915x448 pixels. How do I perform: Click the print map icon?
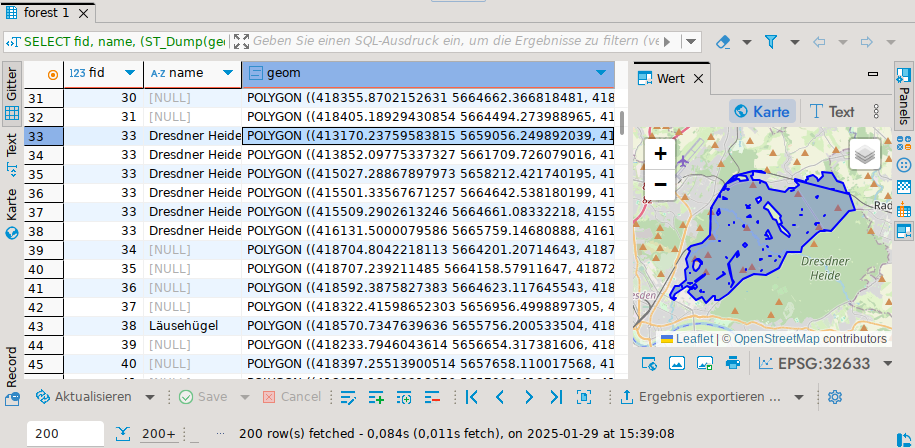point(732,363)
